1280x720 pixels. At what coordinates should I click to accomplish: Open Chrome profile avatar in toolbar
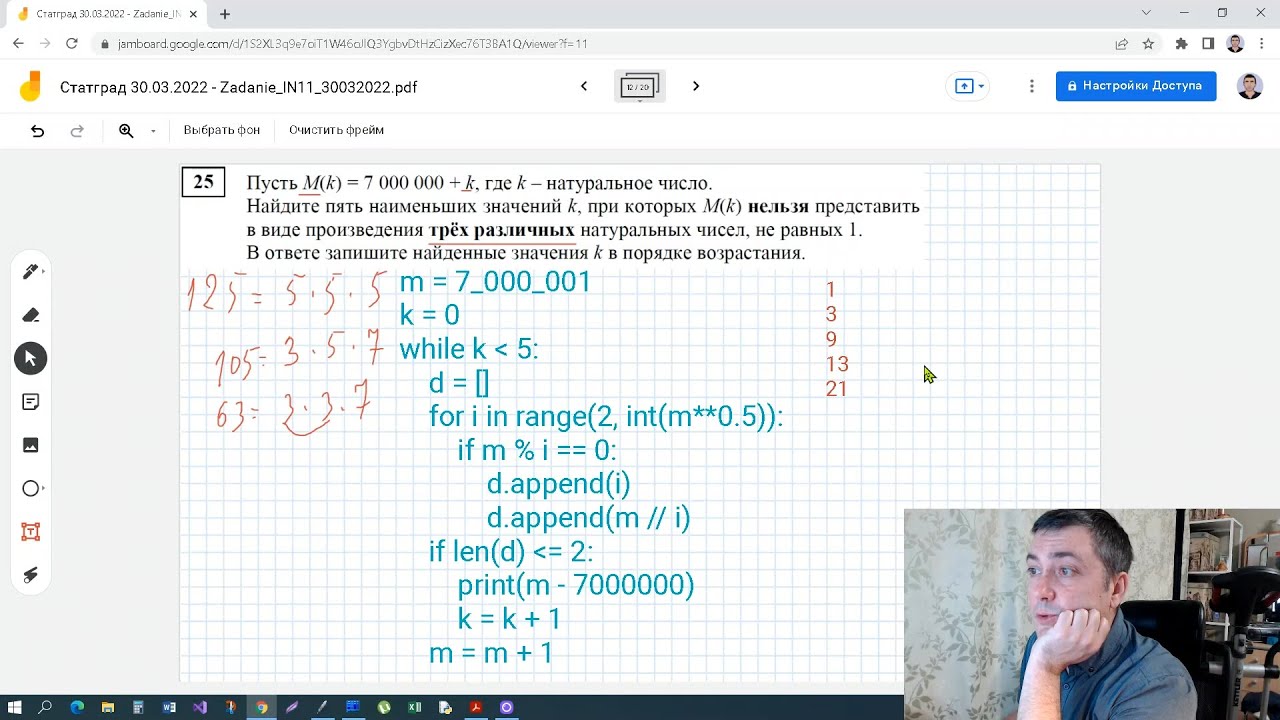click(1235, 44)
